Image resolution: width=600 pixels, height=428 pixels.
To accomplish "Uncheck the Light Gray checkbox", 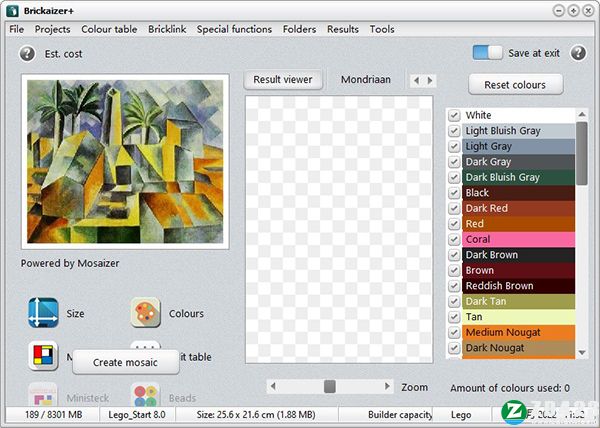I will [x=454, y=146].
